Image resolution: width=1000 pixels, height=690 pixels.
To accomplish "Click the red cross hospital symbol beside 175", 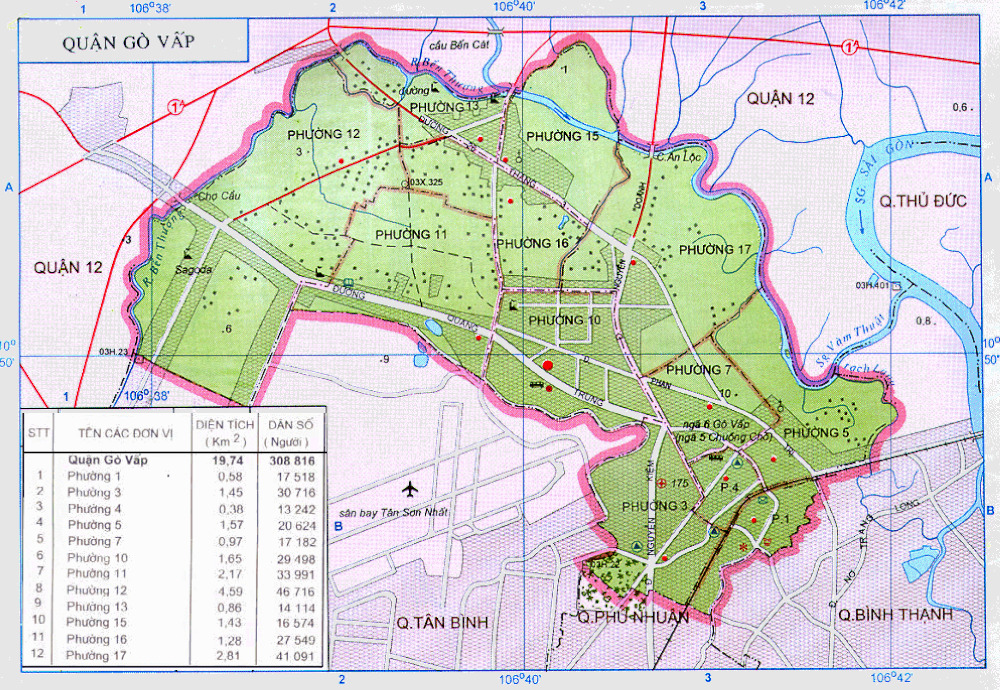I will coord(661,483).
